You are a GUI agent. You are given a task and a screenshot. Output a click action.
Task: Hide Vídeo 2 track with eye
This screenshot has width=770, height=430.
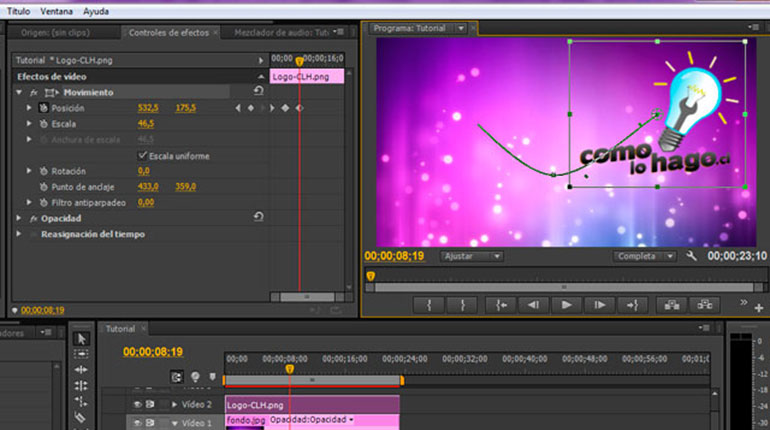[138, 404]
